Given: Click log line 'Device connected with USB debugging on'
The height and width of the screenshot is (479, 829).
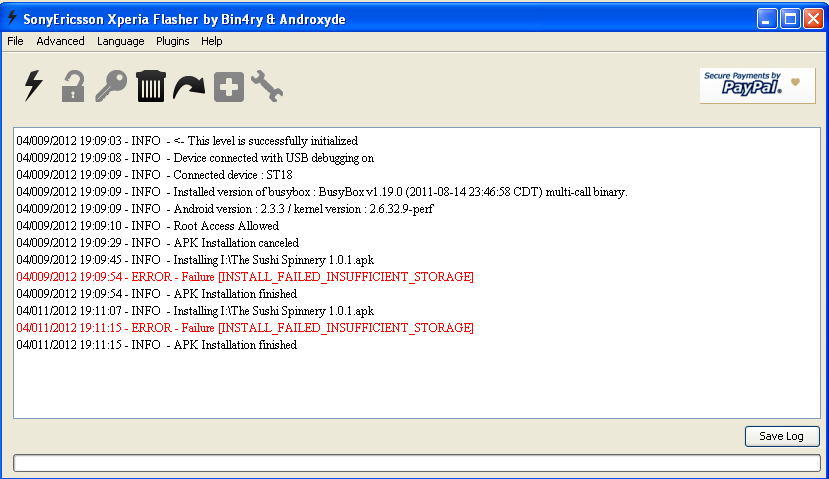Looking at the screenshot, I should point(195,158).
